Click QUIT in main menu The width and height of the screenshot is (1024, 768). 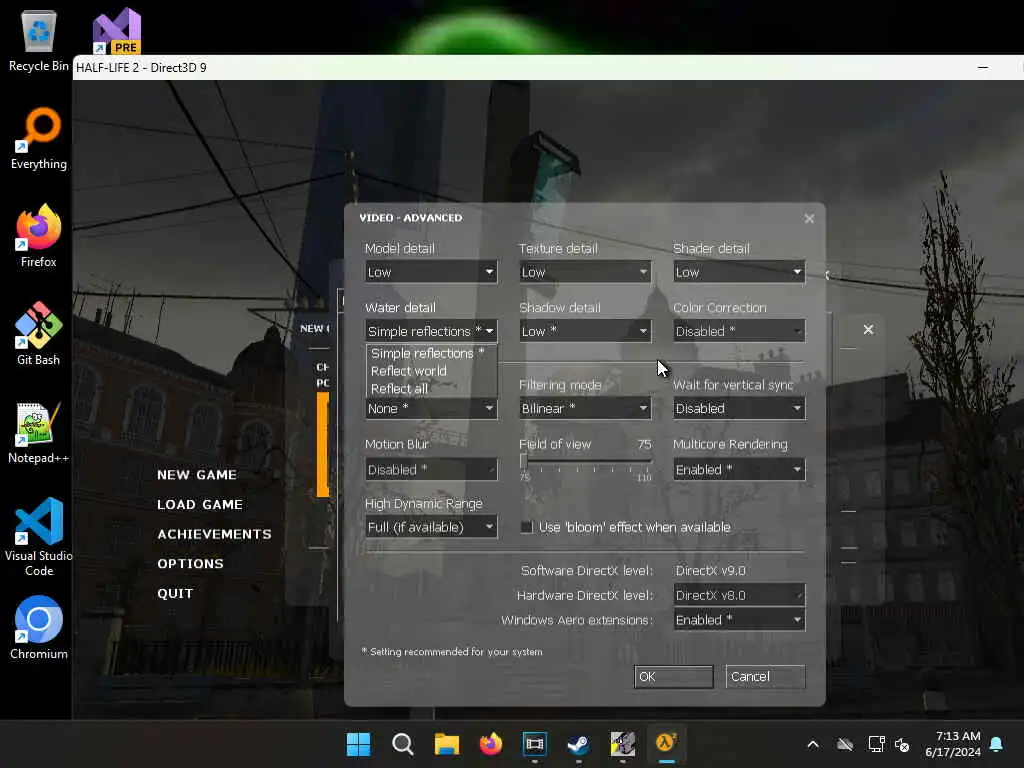coord(175,593)
